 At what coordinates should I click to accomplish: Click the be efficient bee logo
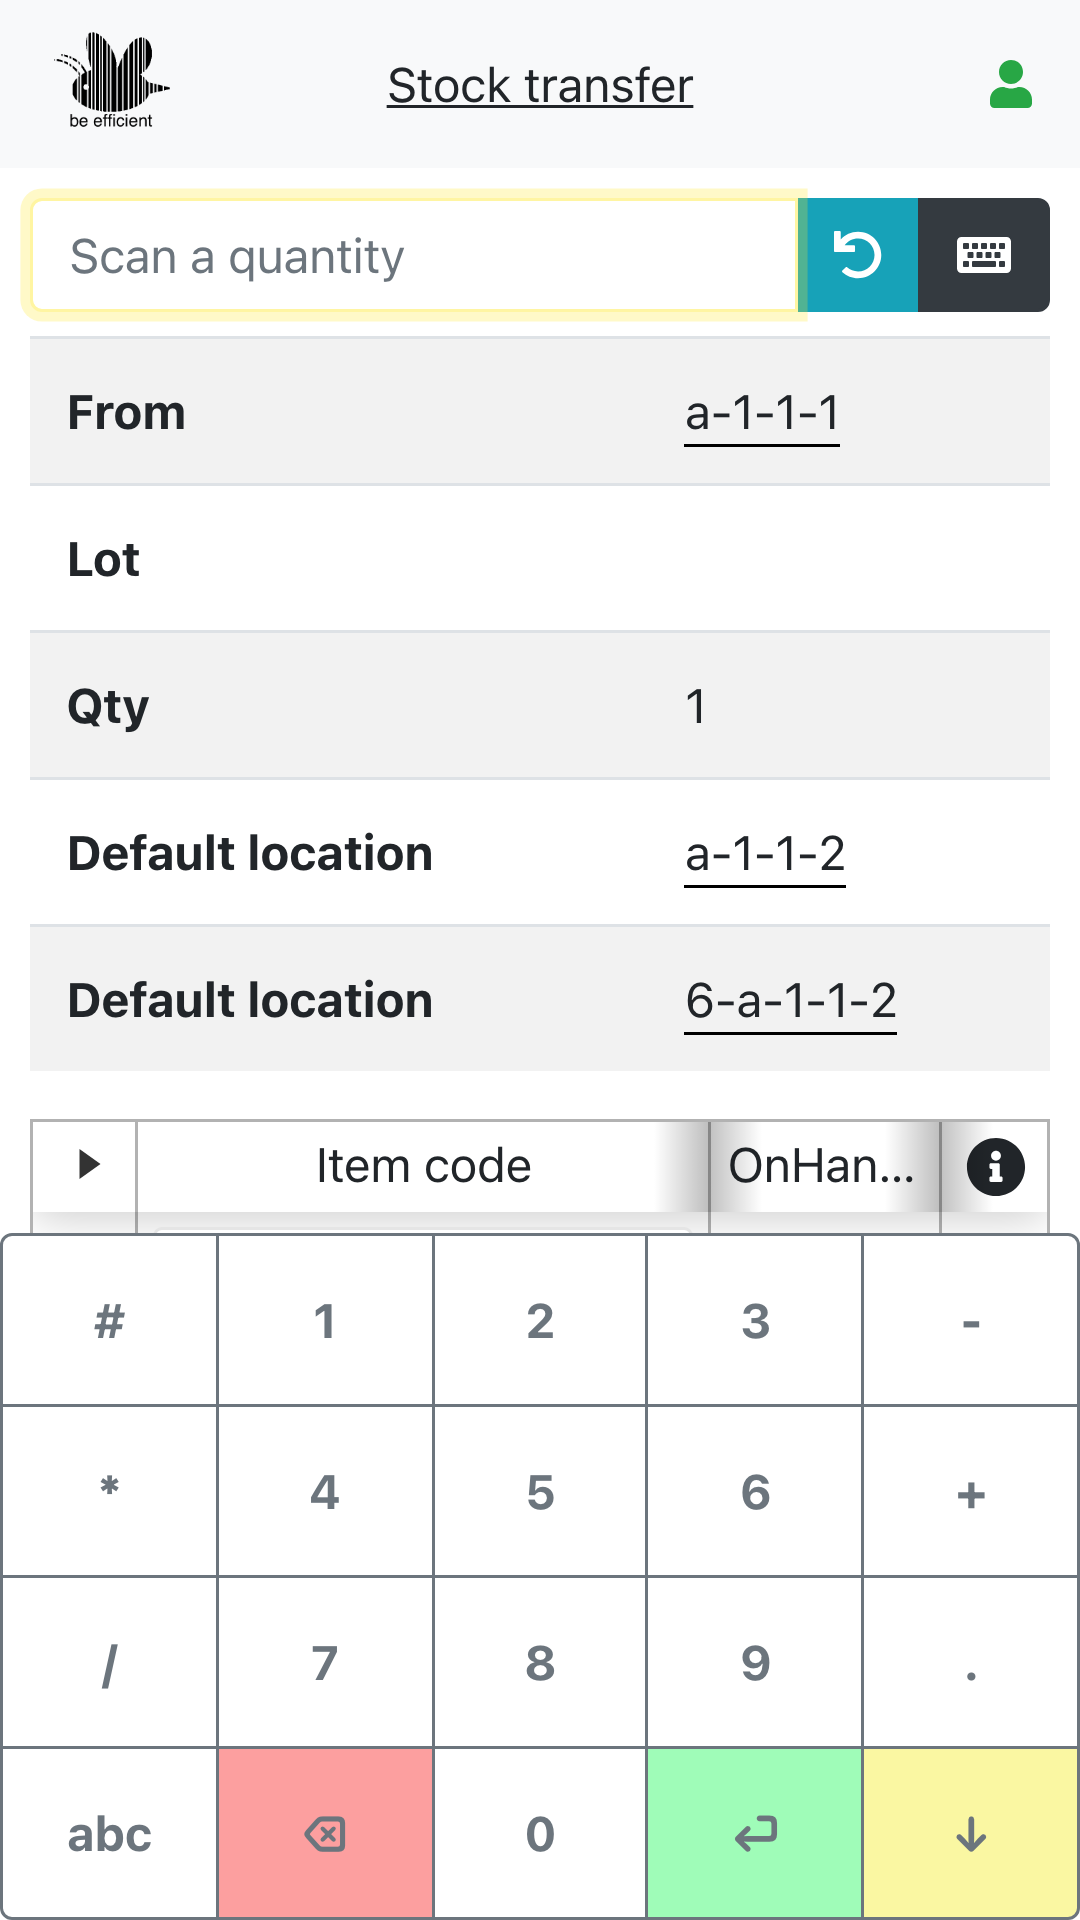(111, 82)
